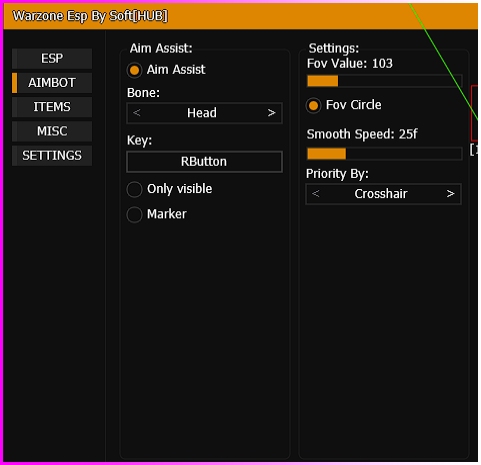Click the Bone: label

[143, 93]
